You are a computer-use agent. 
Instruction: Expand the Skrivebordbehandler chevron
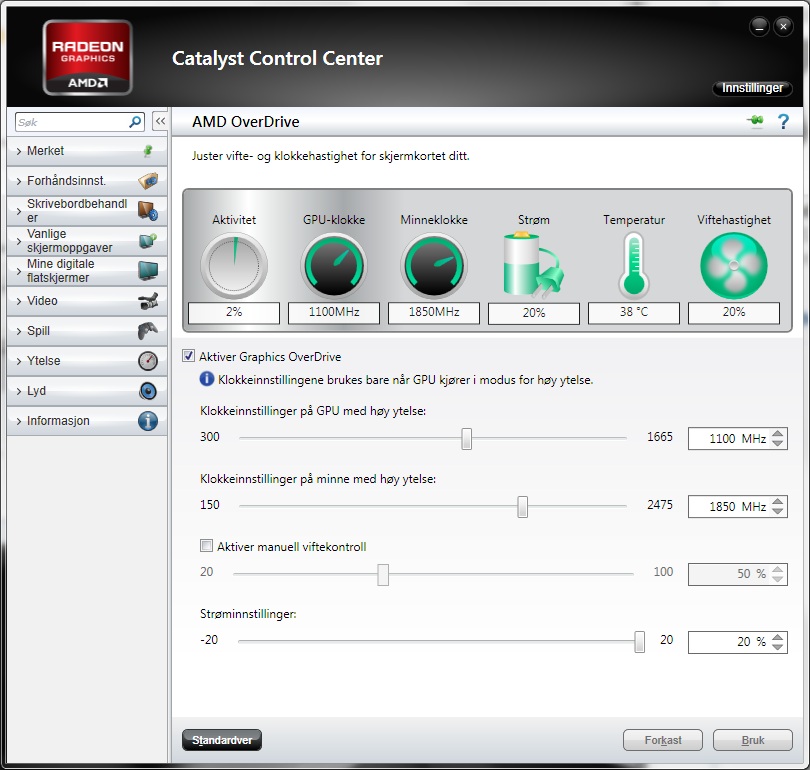[x=19, y=211]
